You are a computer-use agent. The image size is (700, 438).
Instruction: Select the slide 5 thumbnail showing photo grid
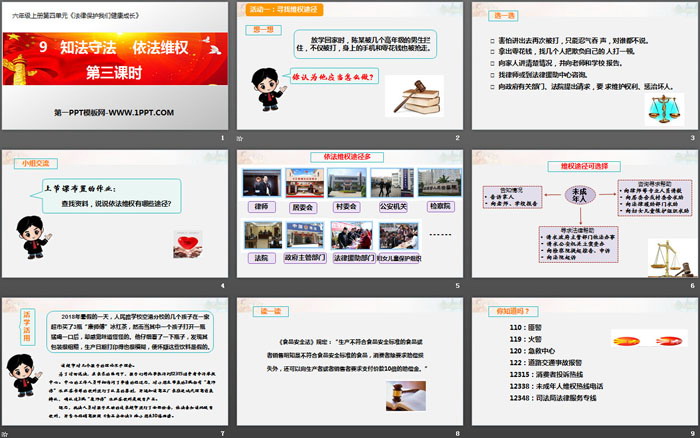click(348, 220)
